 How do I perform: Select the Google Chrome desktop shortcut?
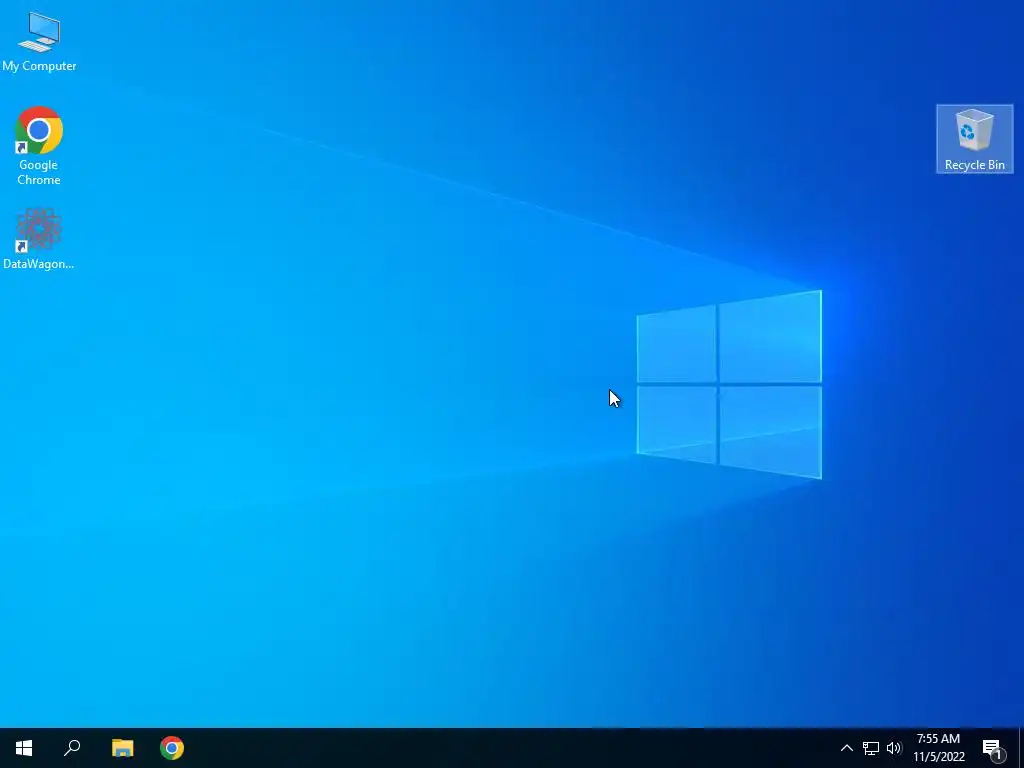click(39, 145)
